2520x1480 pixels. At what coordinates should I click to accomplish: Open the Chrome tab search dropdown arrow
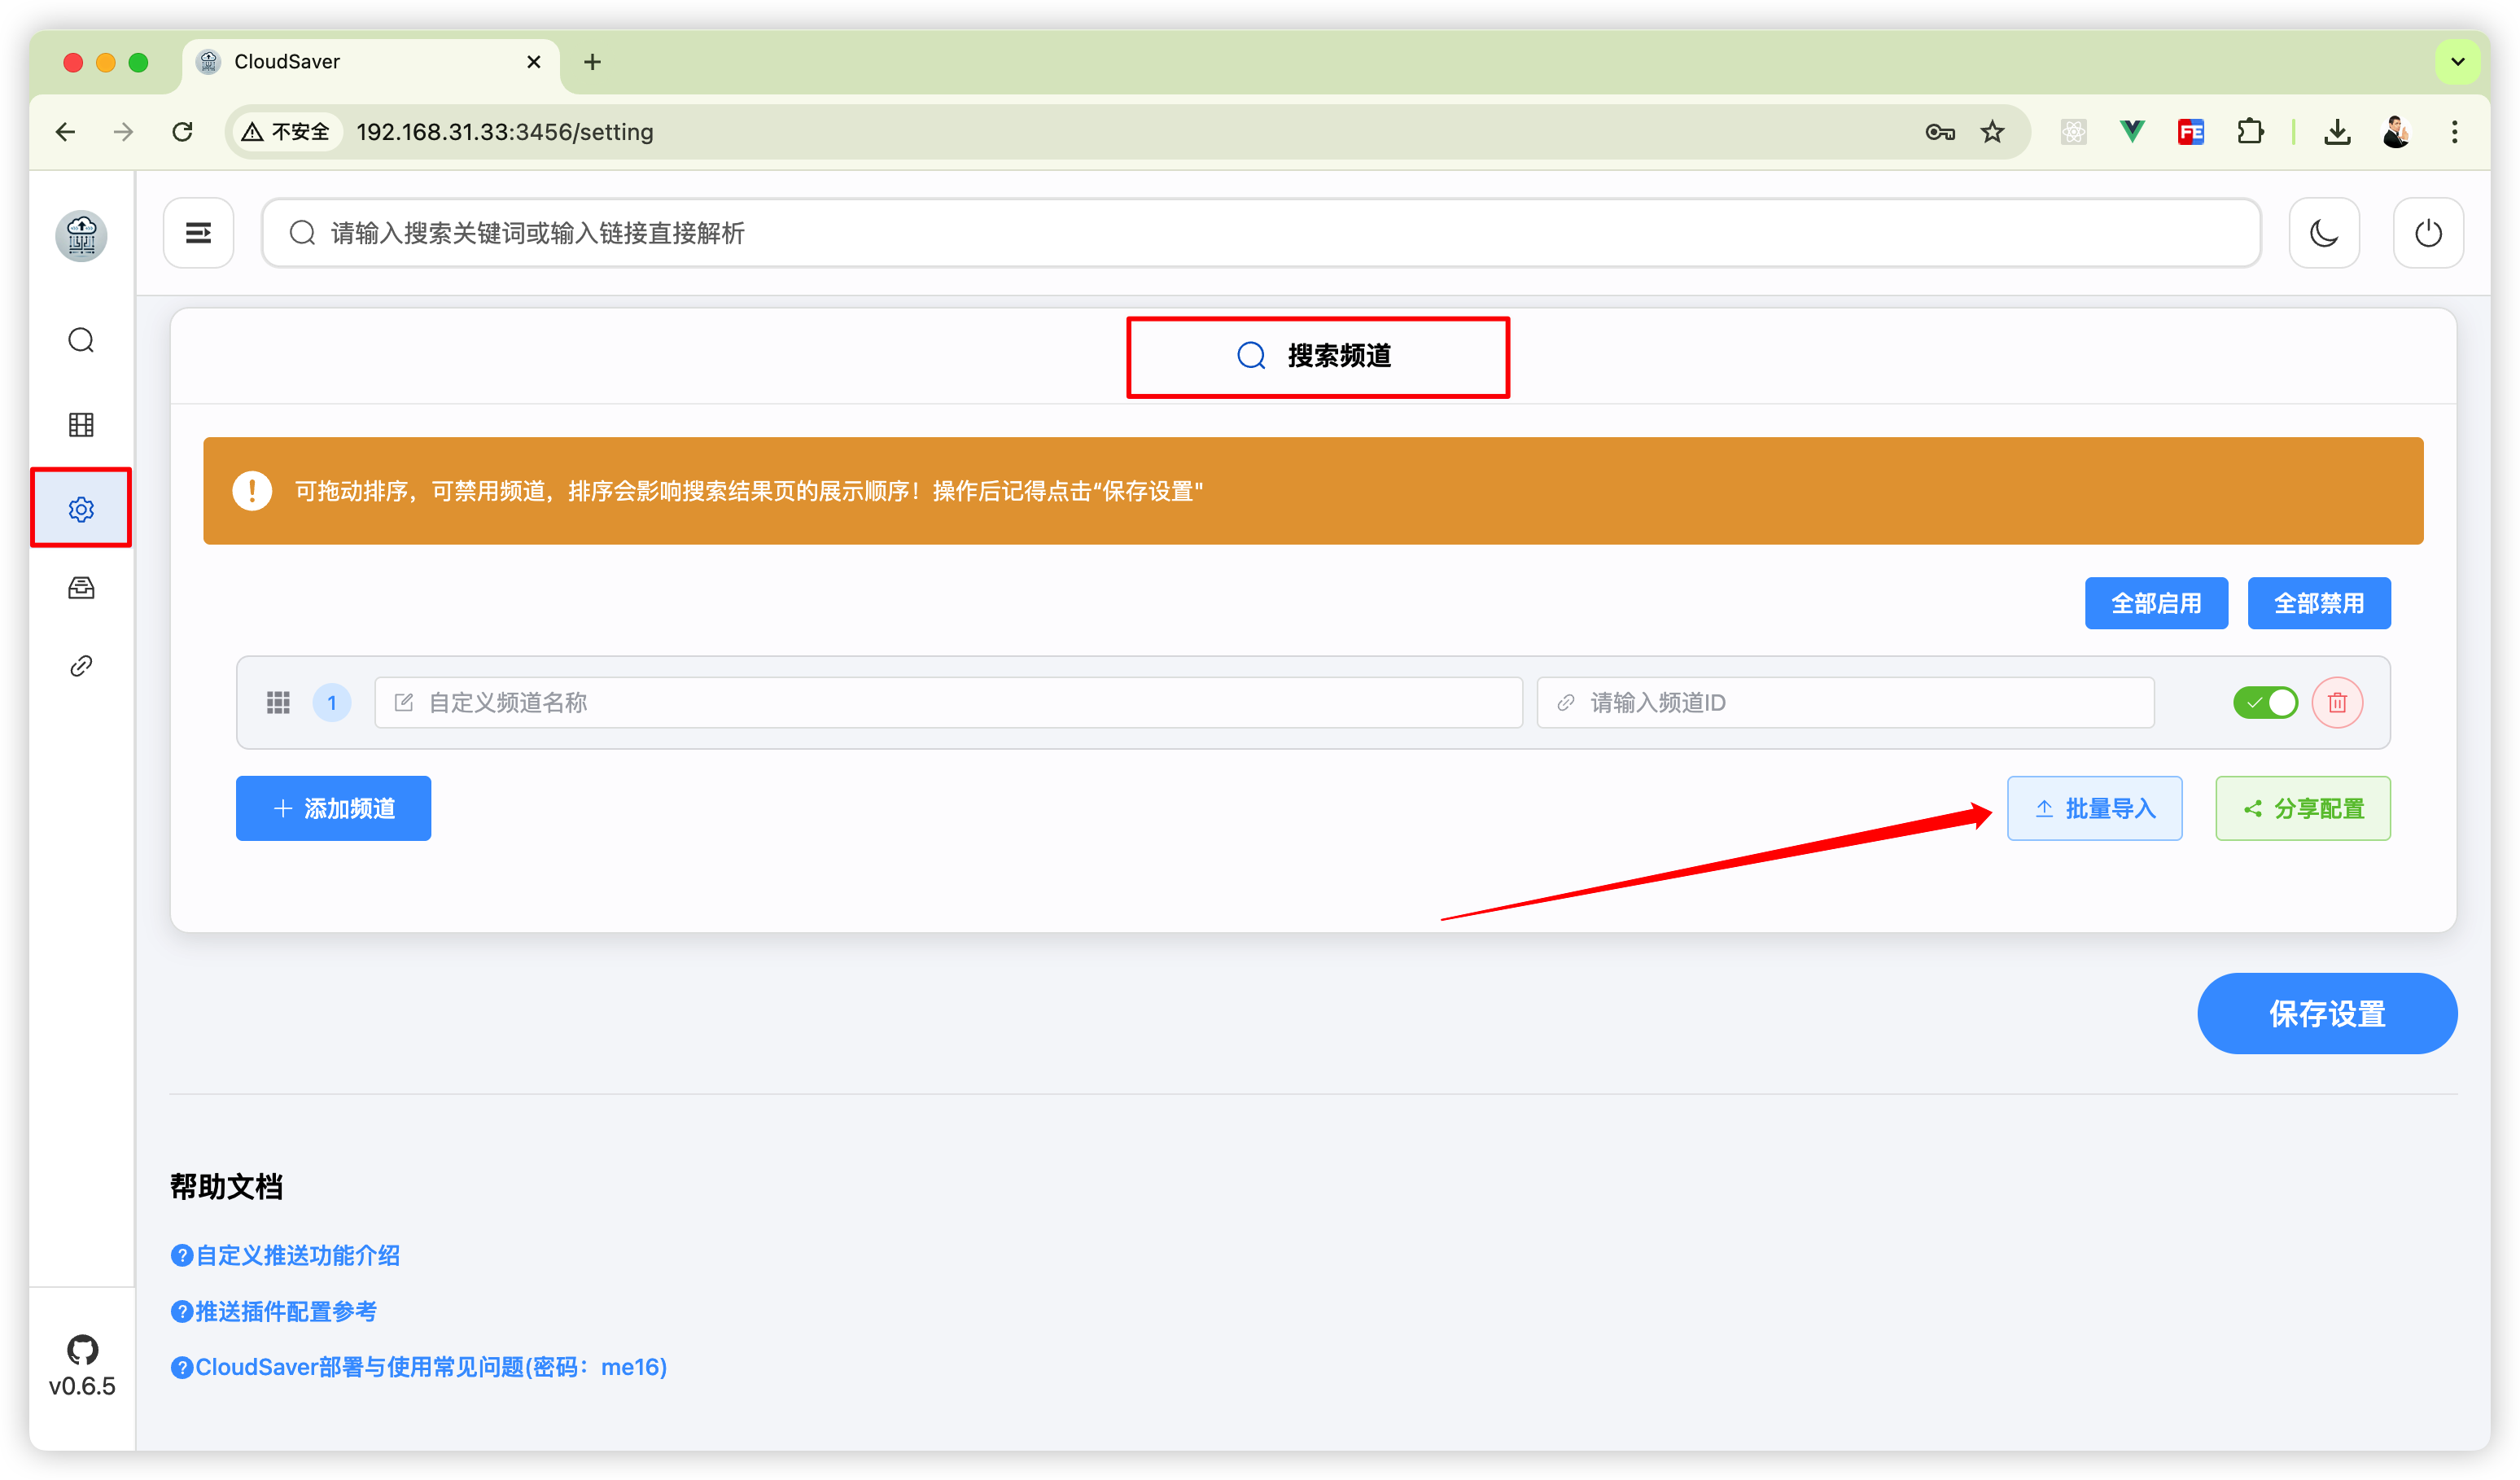tap(2457, 62)
